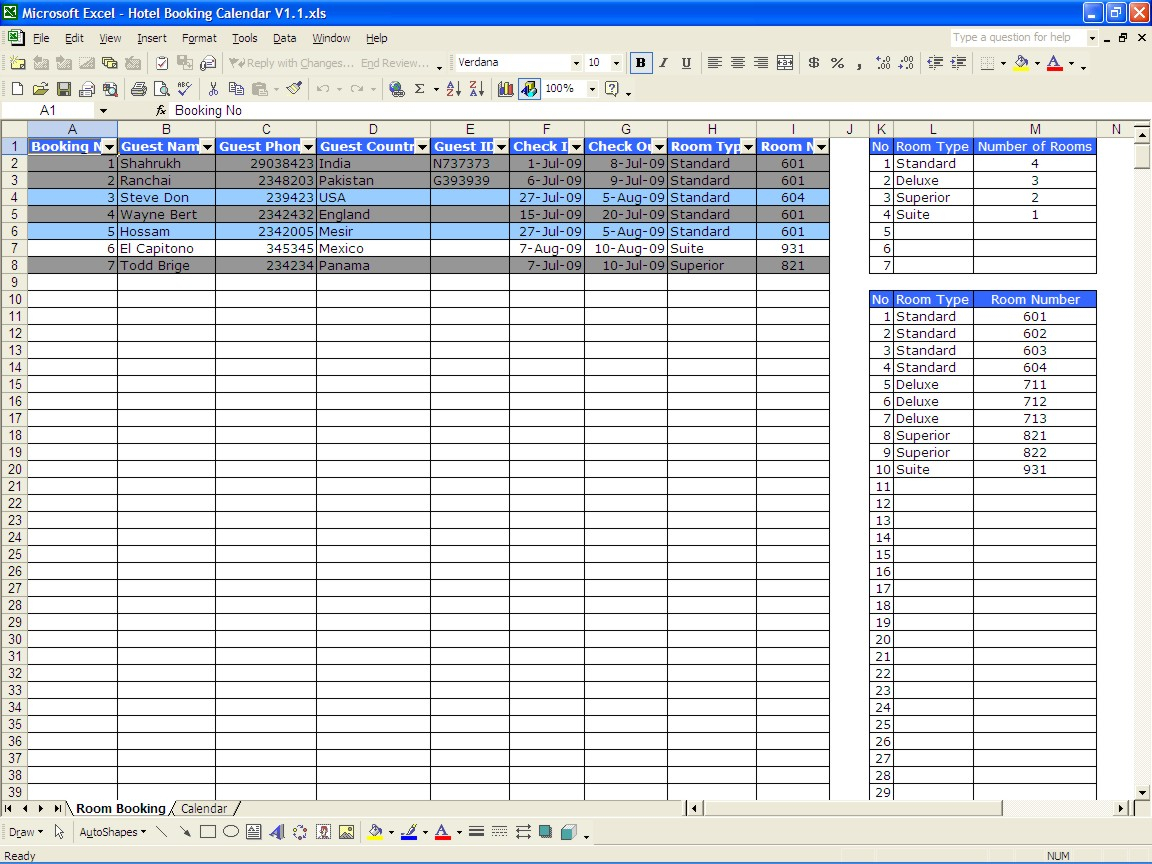Open the Data menu
The height and width of the screenshot is (864, 1152).
(x=284, y=38)
